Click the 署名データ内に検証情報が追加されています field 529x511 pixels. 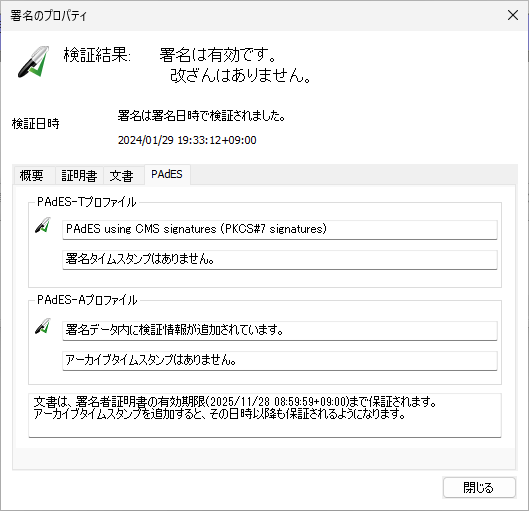click(280, 331)
